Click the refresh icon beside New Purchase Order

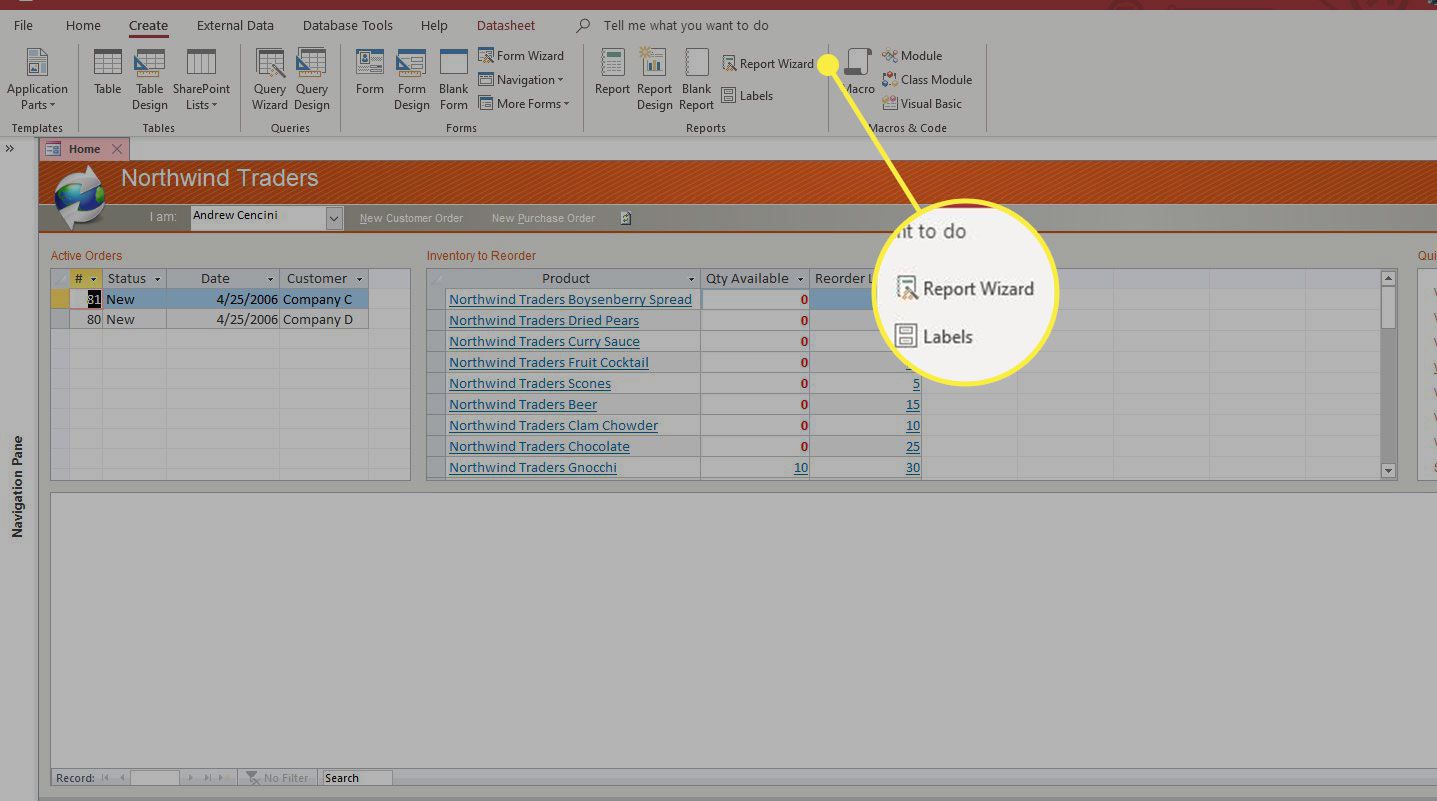[x=626, y=218]
